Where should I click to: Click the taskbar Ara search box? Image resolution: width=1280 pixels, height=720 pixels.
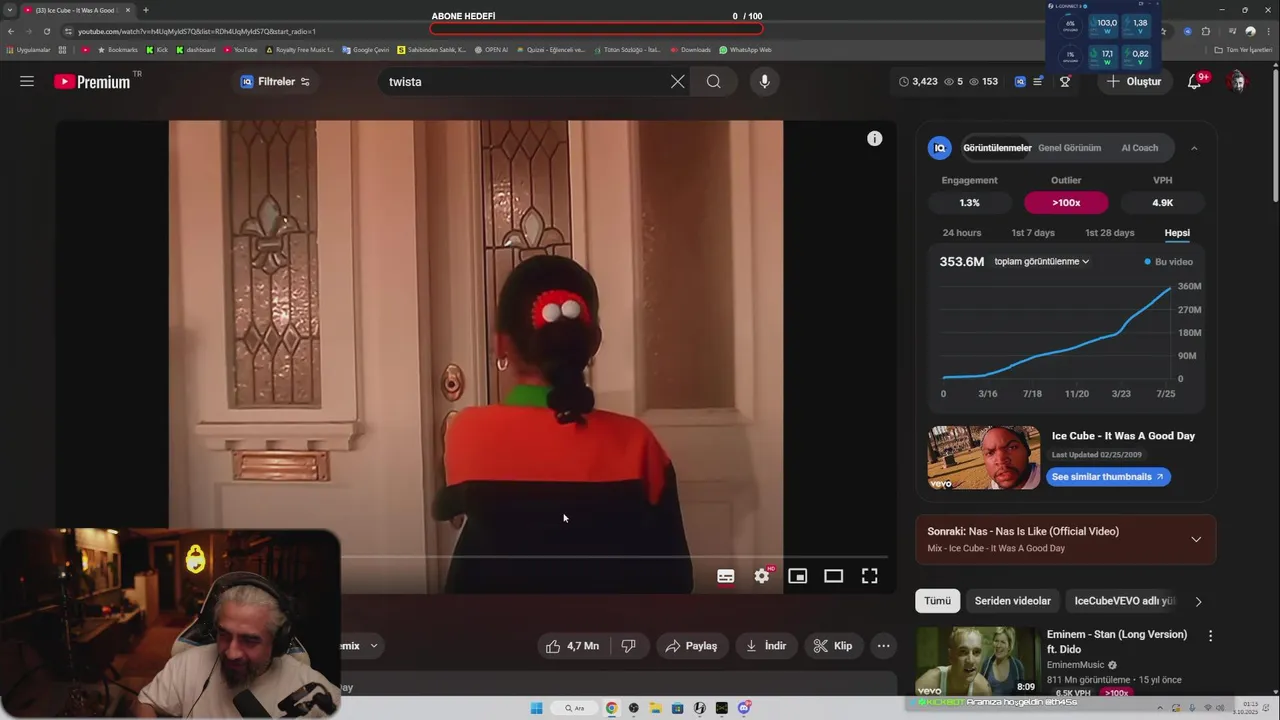(575, 708)
